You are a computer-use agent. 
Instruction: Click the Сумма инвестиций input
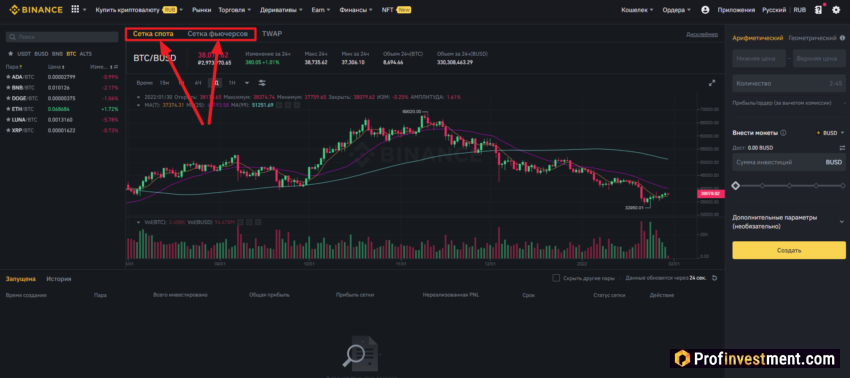[x=789, y=162]
